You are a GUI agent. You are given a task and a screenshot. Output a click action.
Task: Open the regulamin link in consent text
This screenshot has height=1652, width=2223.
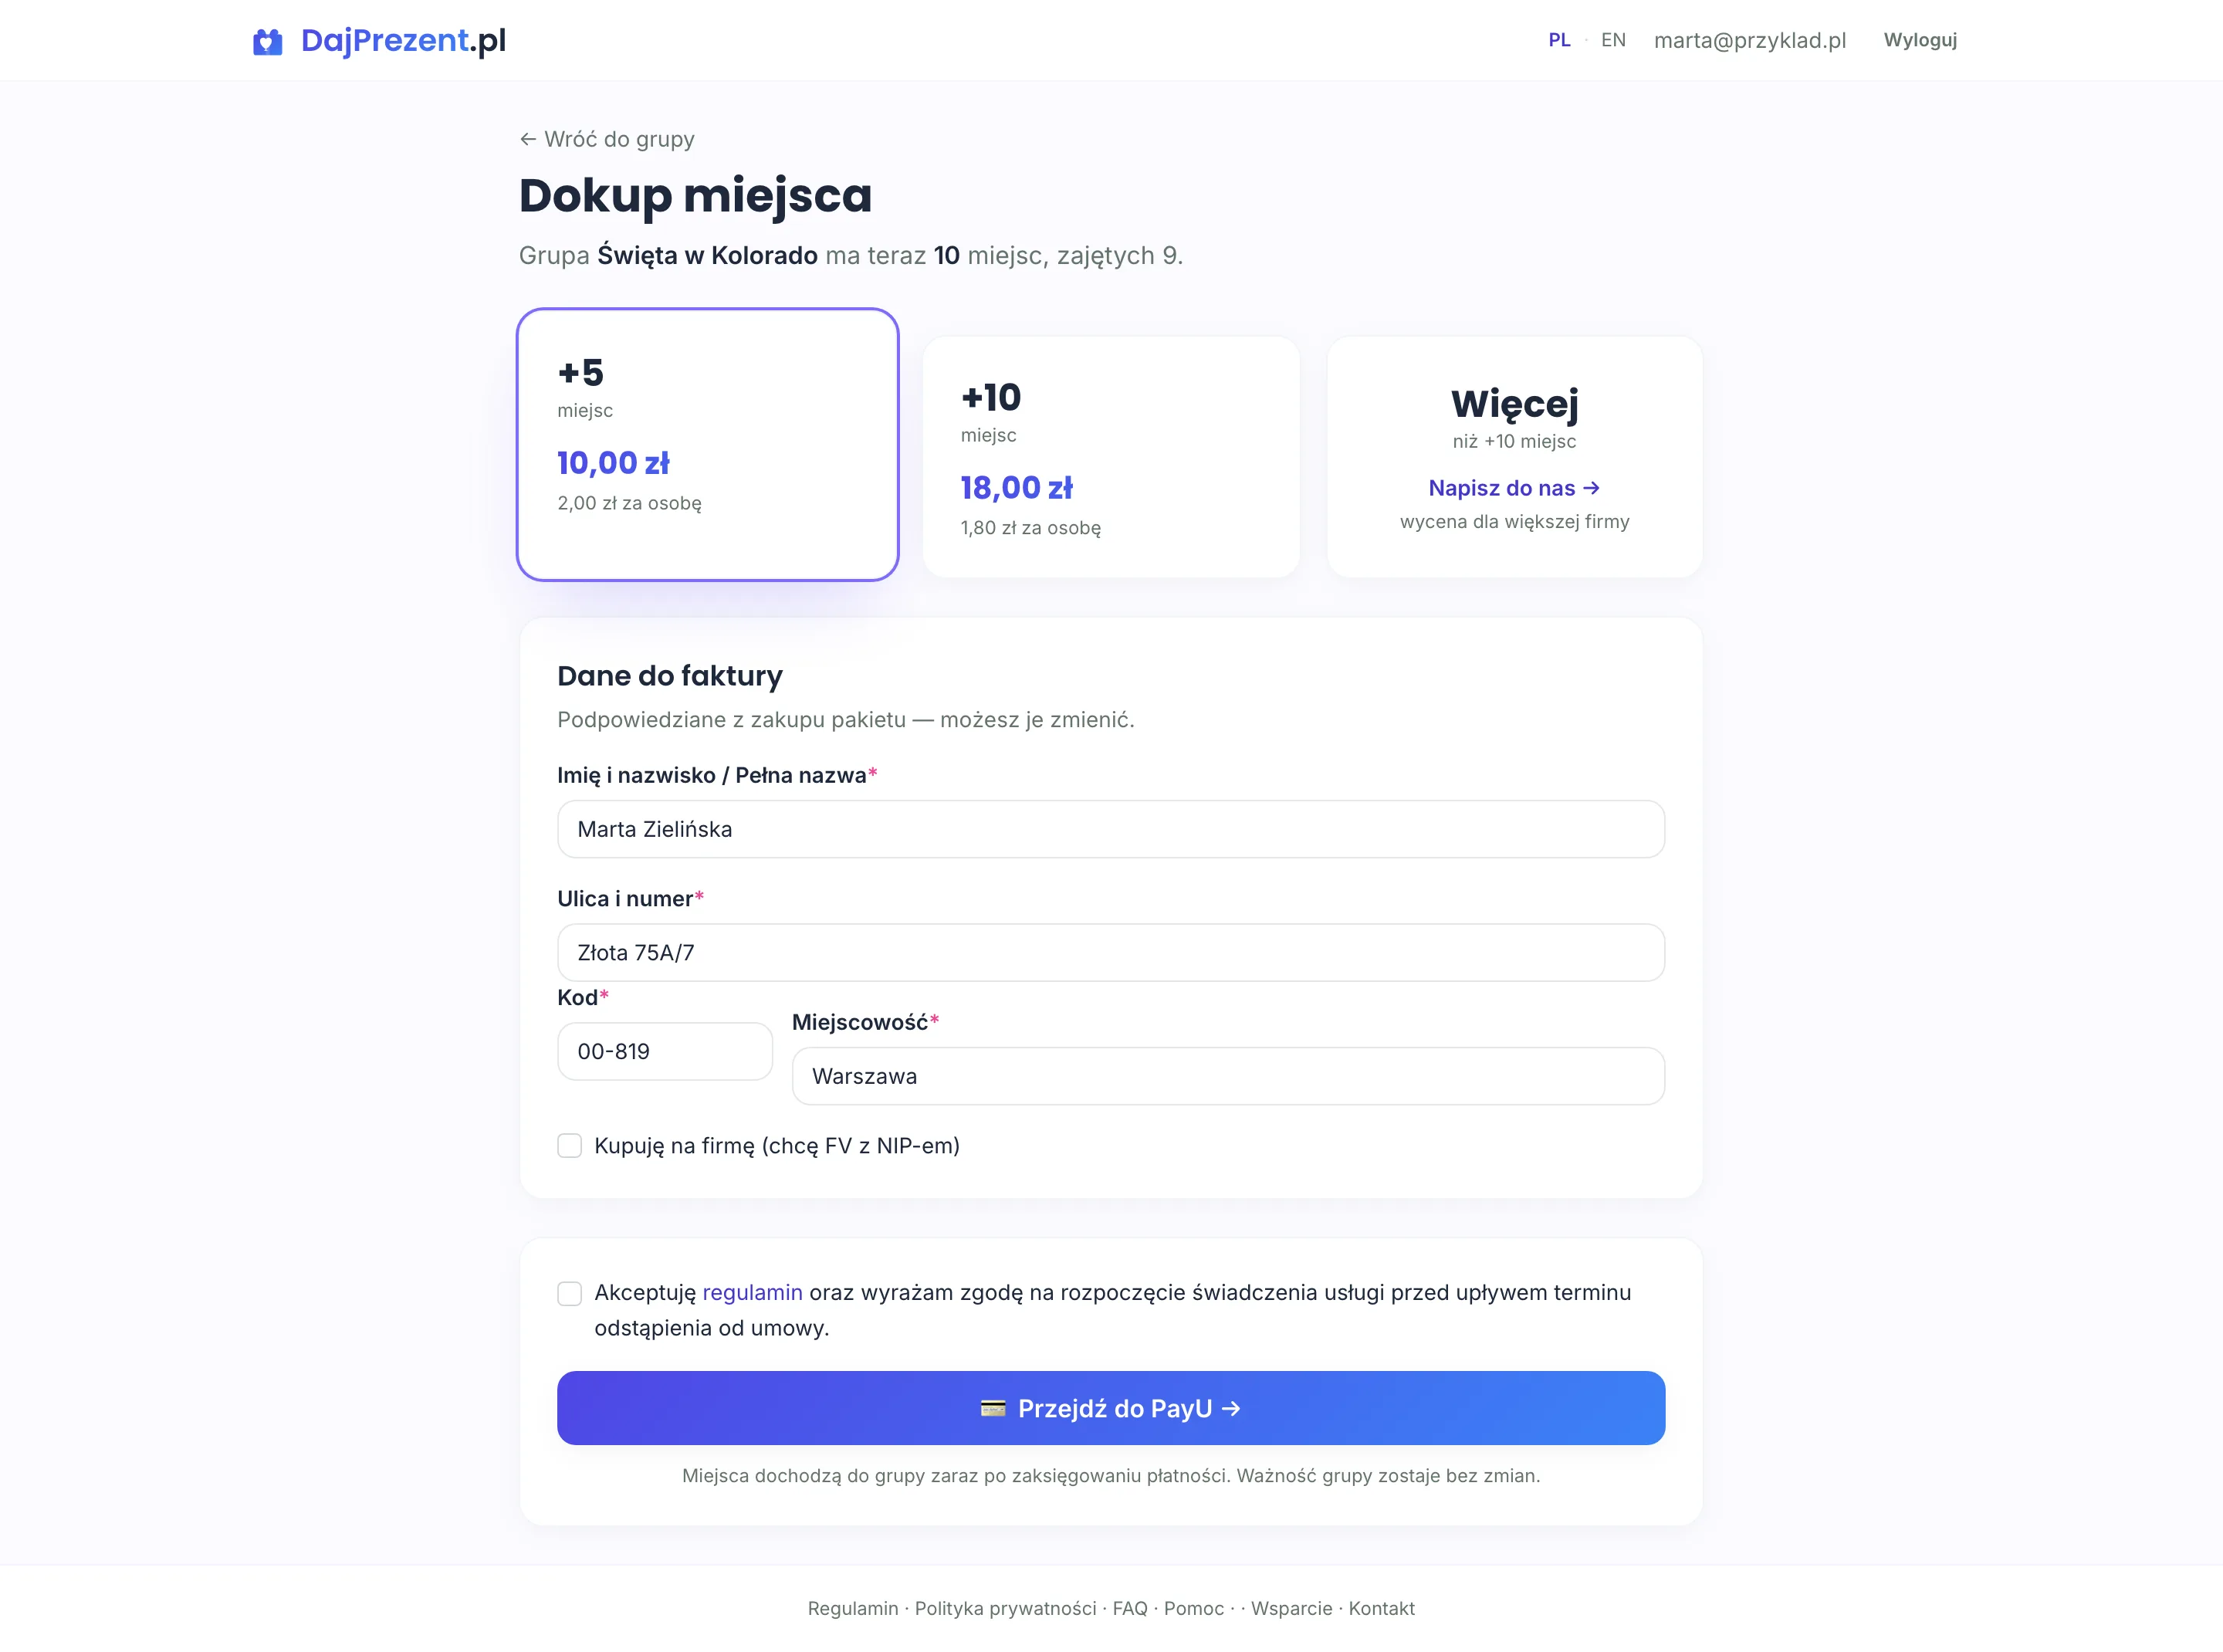(752, 1293)
